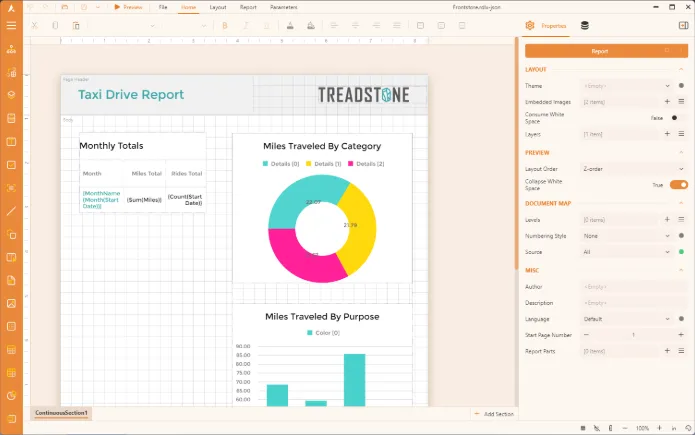
Task: Open the Source dropdown set to All
Action: pos(627,252)
